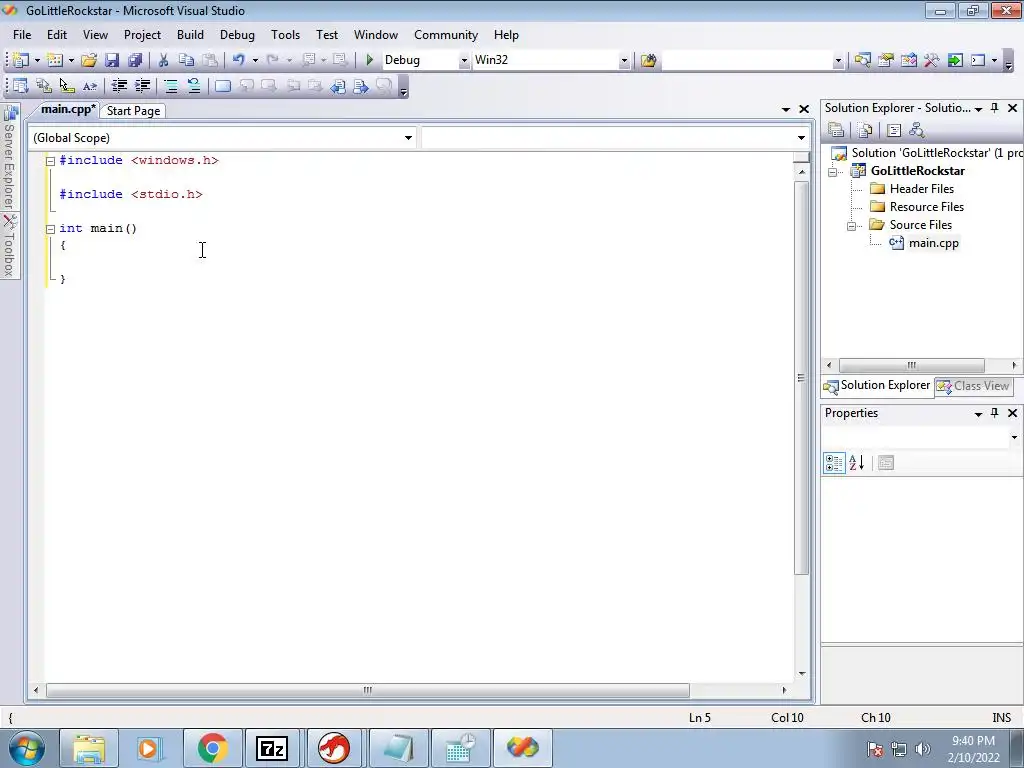The image size is (1024, 768).
Task: Click the Find in Files binoculars icon
Action: (x=648, y=60)
